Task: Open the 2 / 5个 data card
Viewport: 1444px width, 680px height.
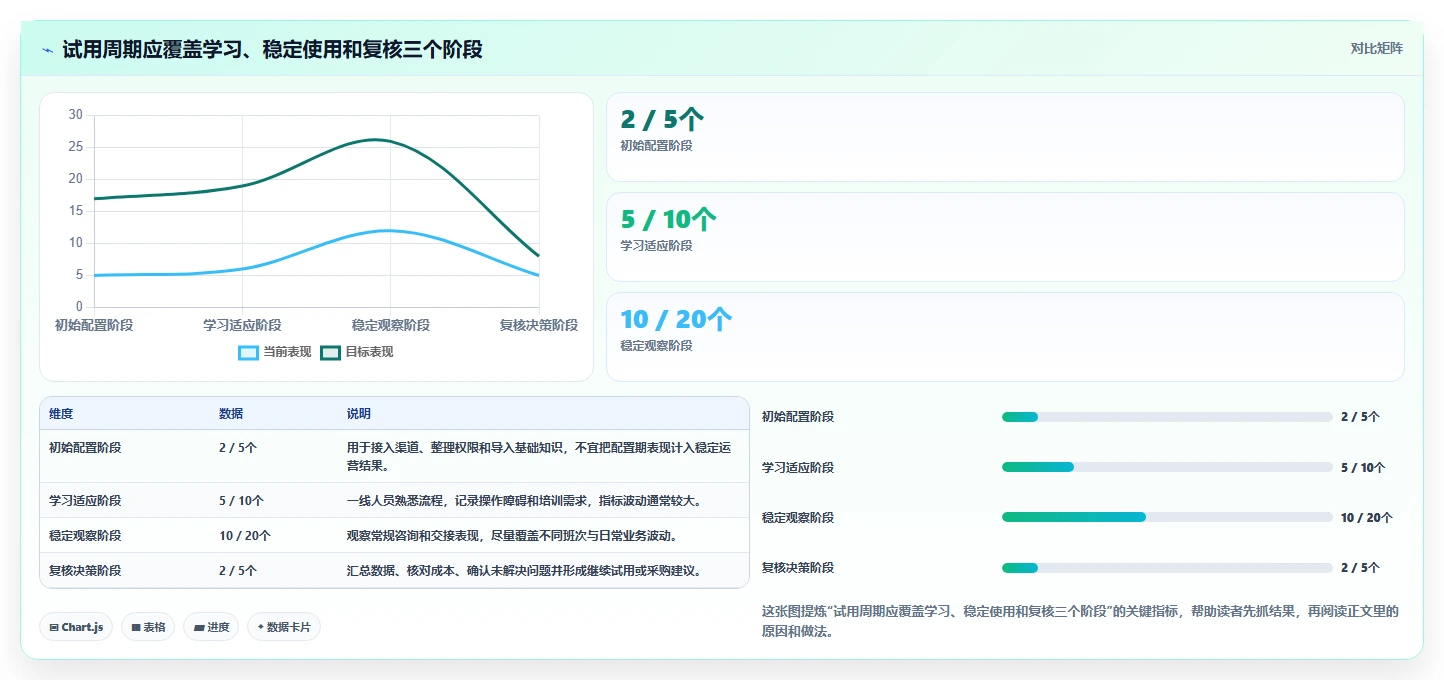Action: click(1005, 137)
